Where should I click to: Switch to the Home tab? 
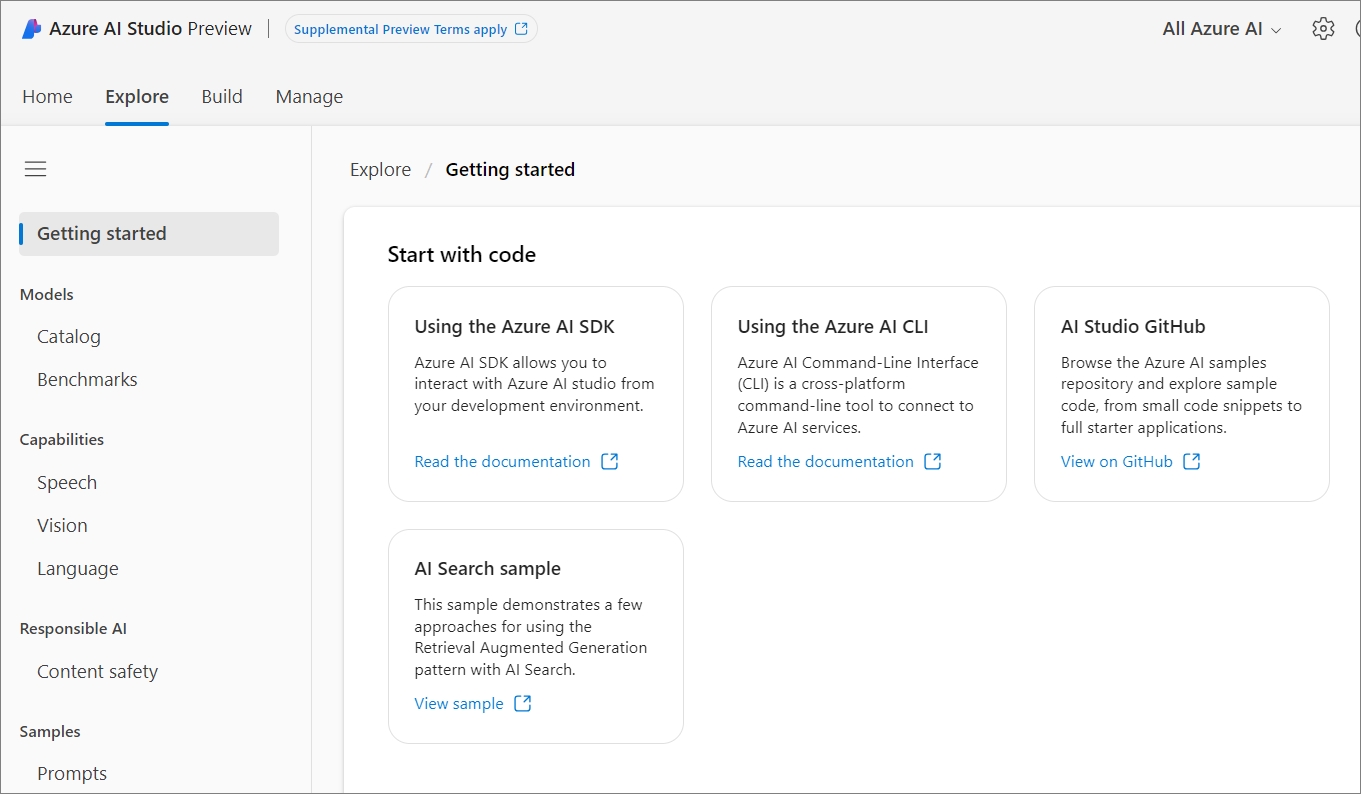[47, 97]
